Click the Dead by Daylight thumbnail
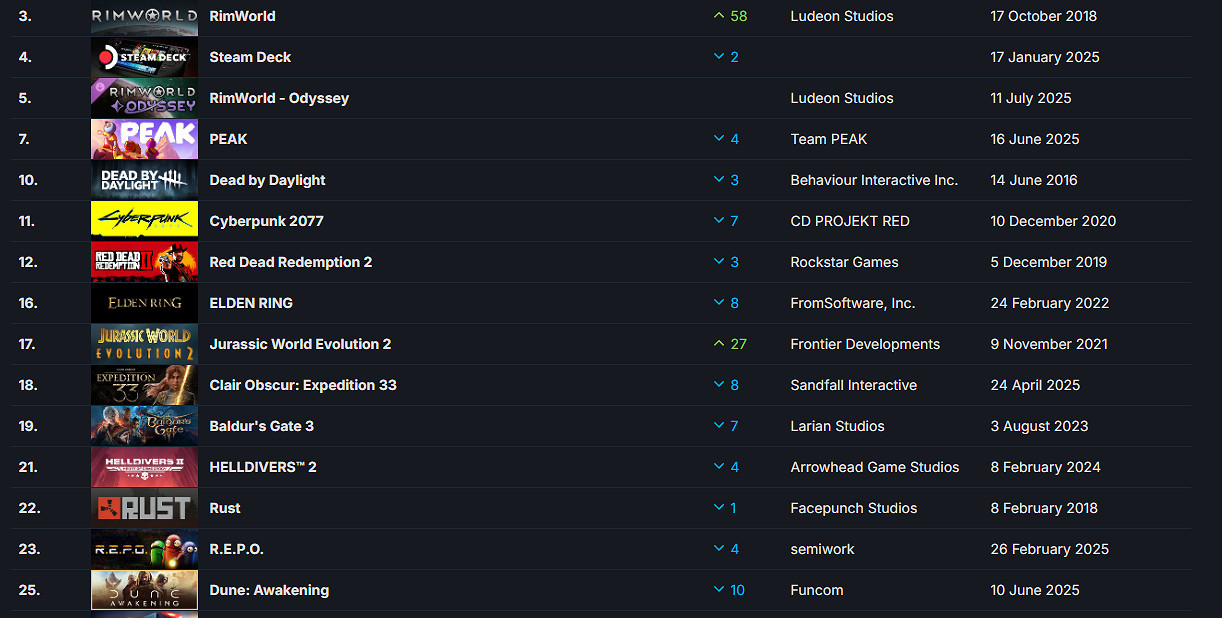Screen dimensions: 1222x618 tap(144, 180)
